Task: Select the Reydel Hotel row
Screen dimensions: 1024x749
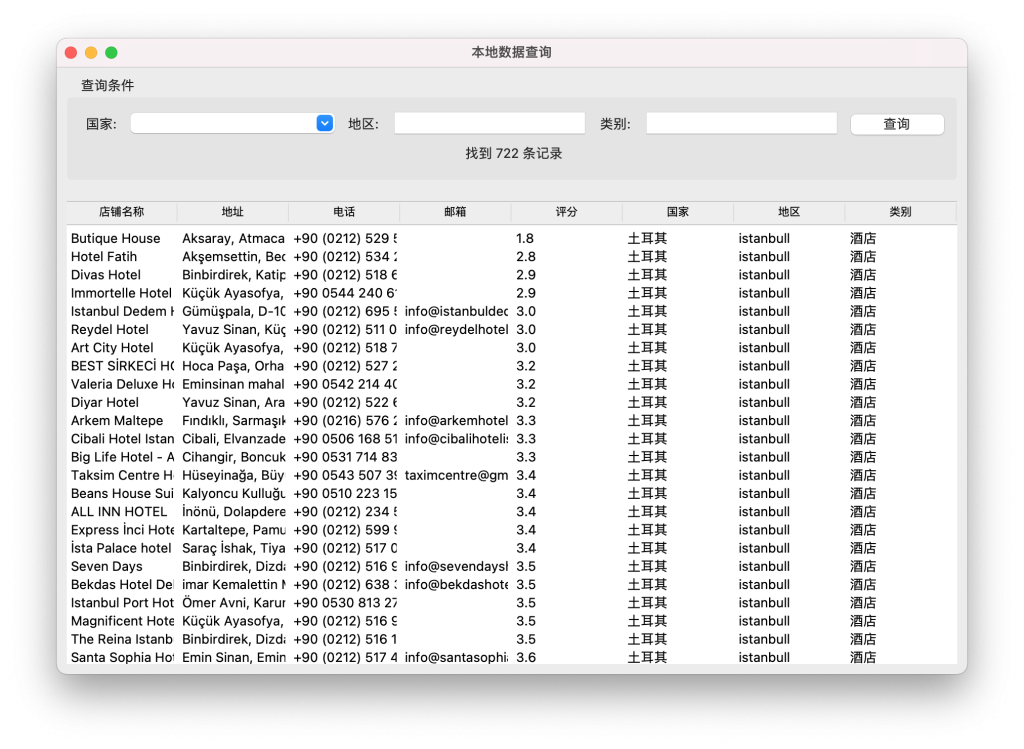Action: coord(110,330)
